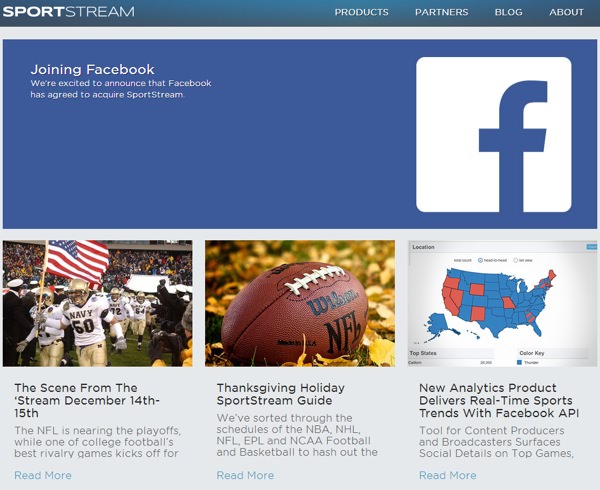
Task: Open Thanksgiving Holiday SportStream Guide title
Action: pyautogui.click(x=280, y=394)
